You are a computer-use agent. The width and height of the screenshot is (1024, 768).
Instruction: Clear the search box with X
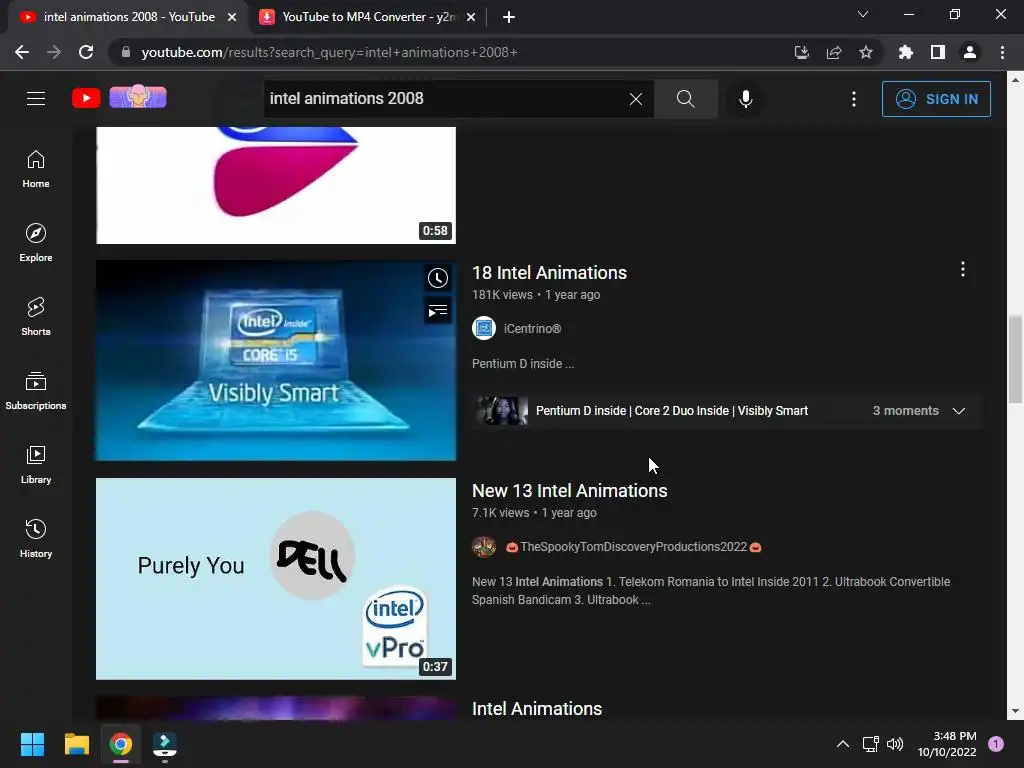(x=635, y=99)
